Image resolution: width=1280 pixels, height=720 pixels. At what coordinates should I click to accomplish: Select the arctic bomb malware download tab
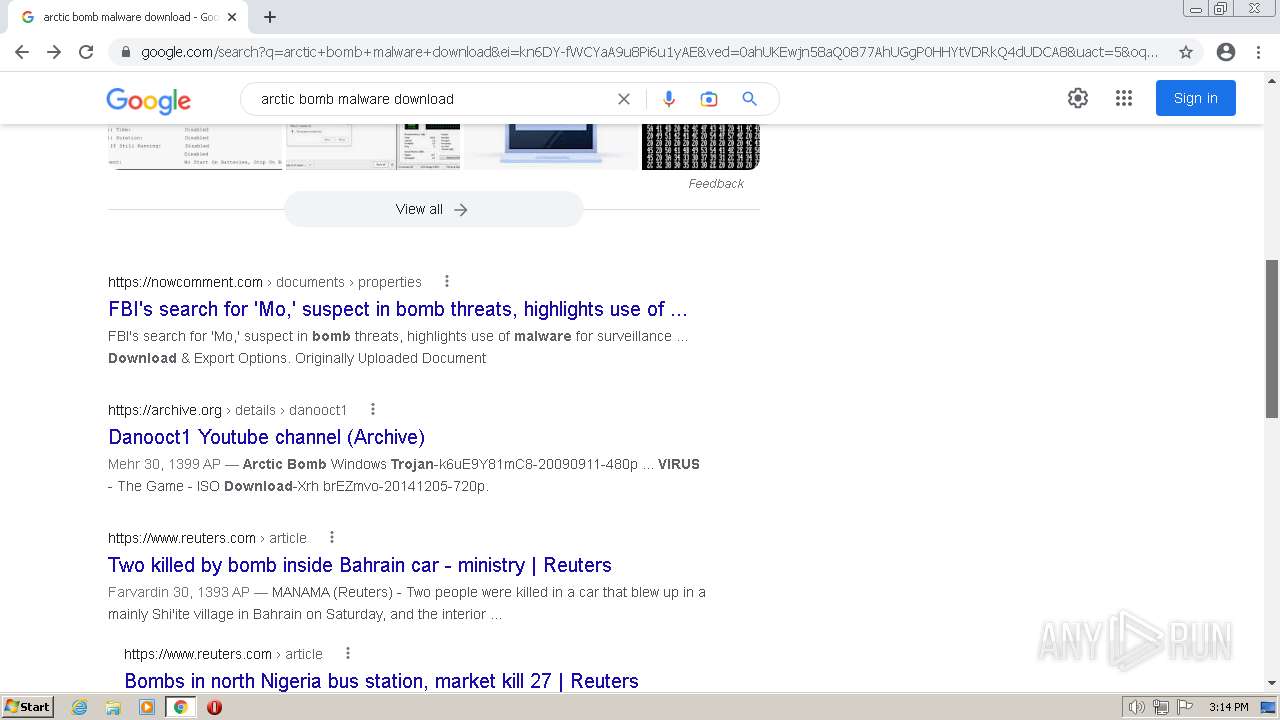coord(128,17)
